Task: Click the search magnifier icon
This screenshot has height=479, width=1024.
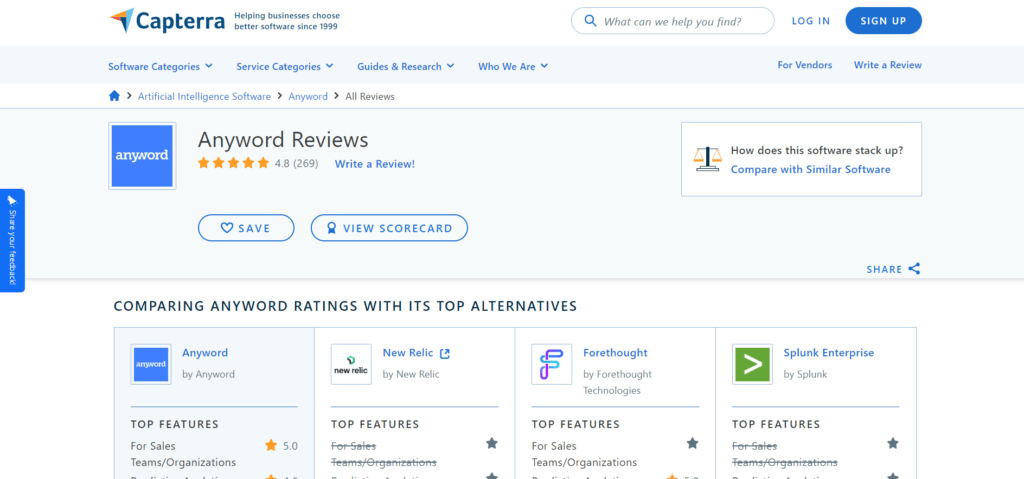Action: click(590, 21)
